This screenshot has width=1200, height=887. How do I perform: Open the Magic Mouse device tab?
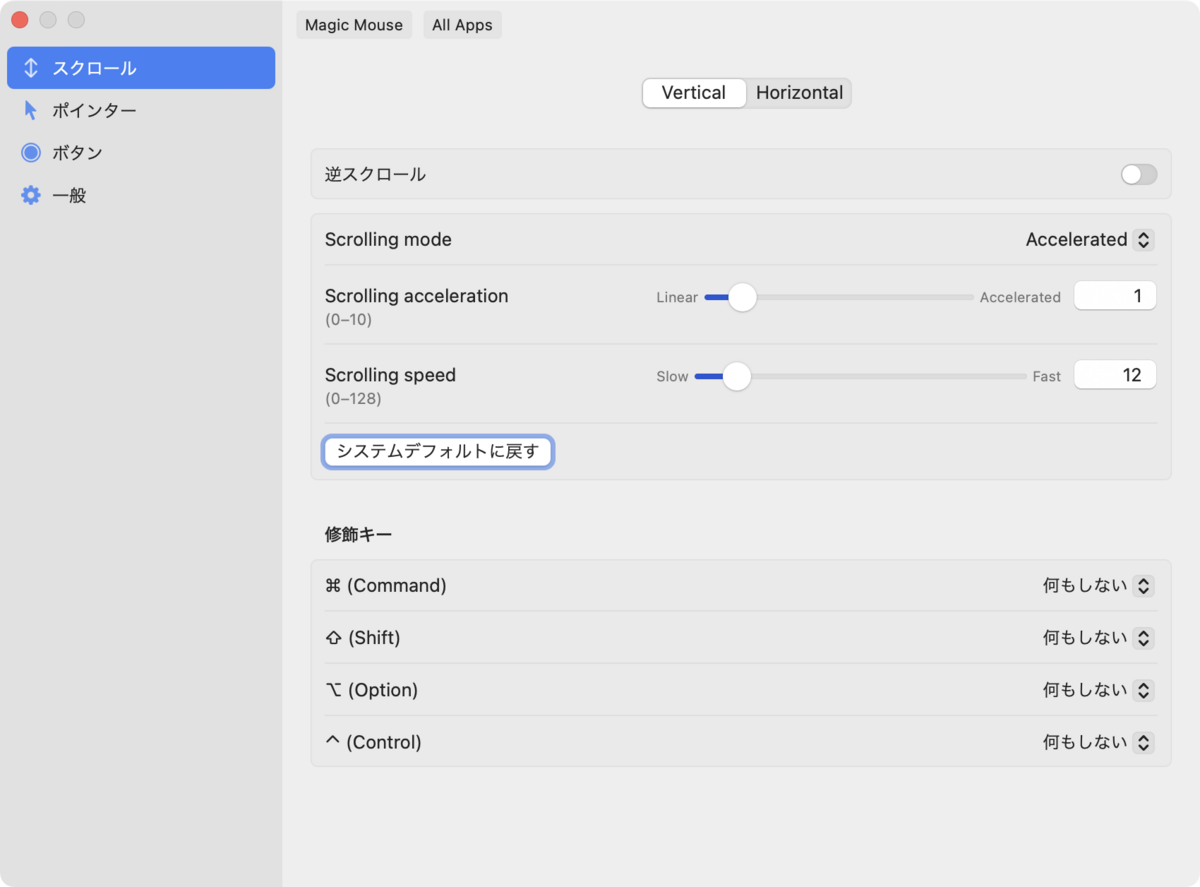[x=354, y=25]
